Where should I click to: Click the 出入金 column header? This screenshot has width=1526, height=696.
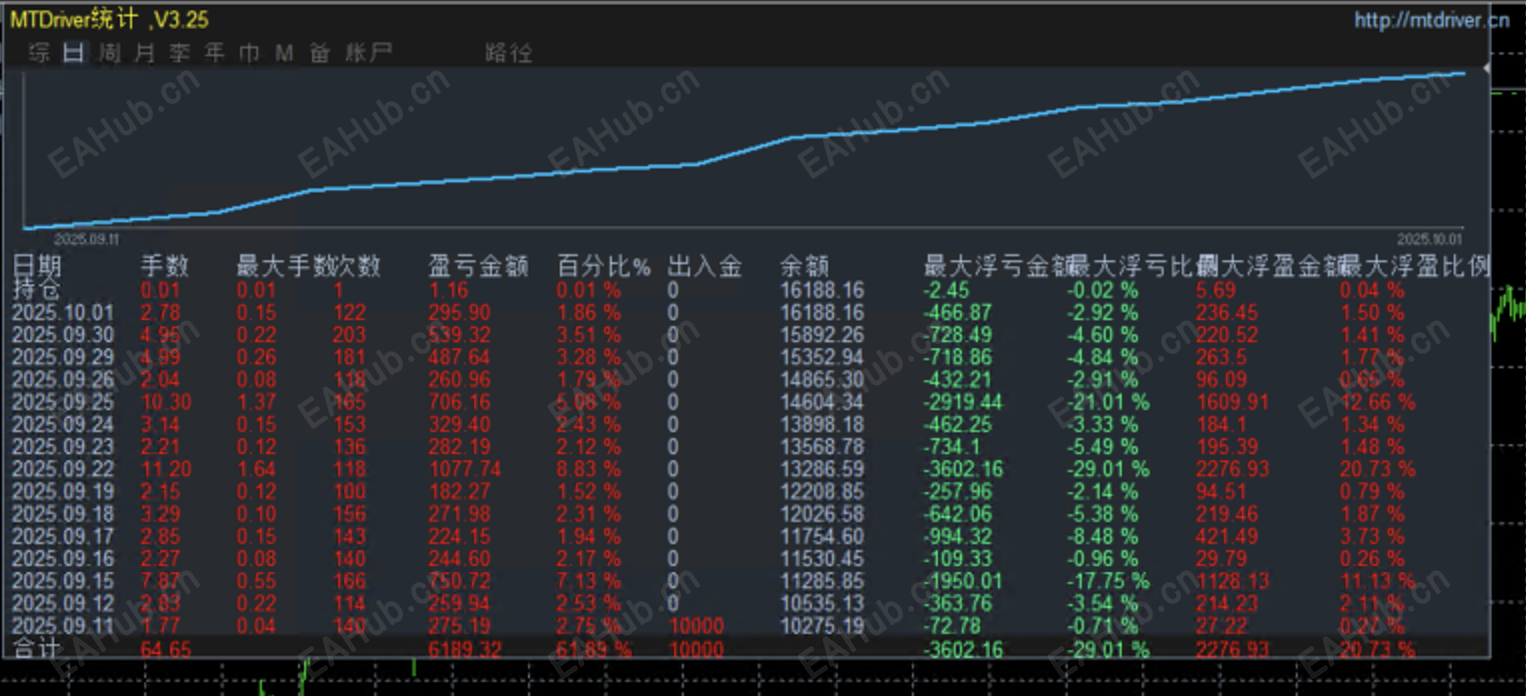[x=705, y=266]
